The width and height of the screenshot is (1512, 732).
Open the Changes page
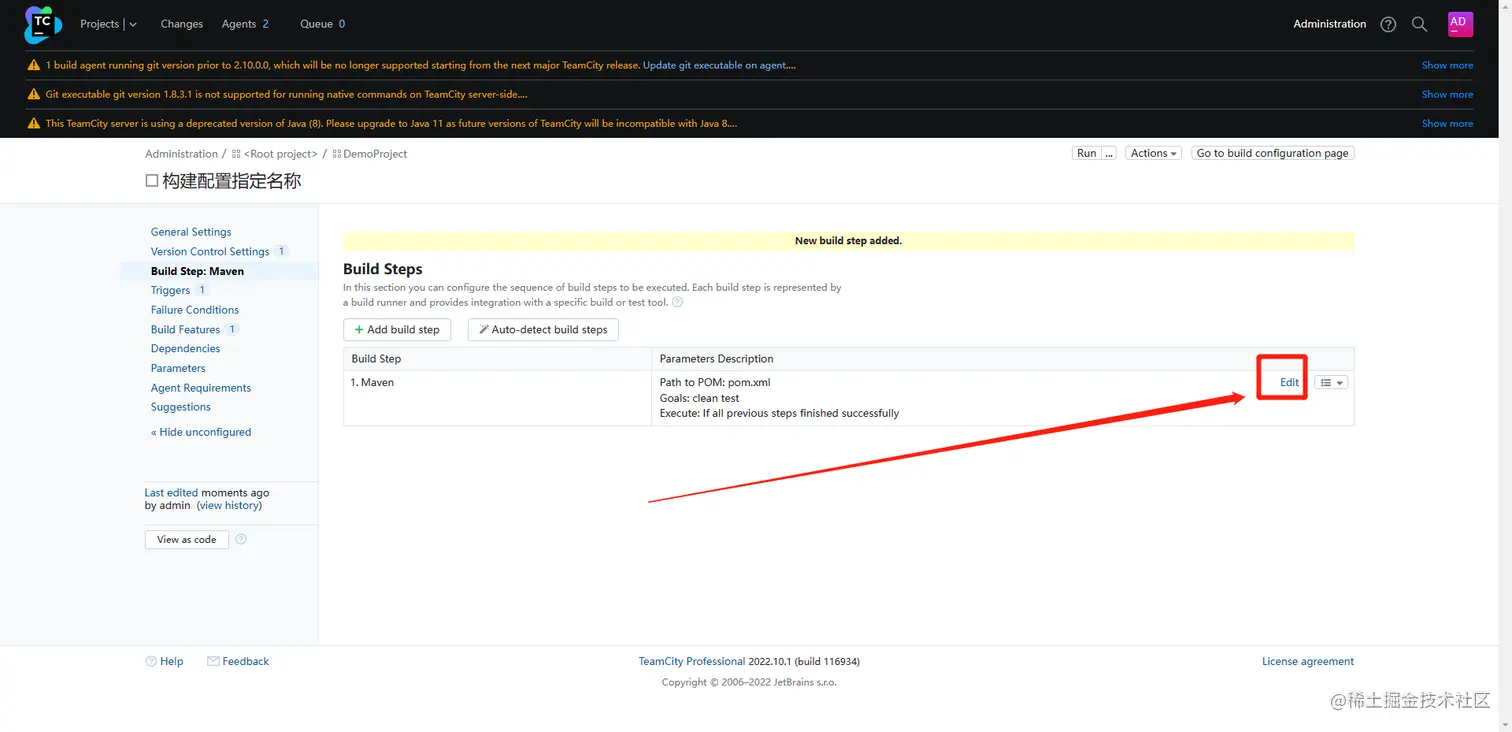[181, 24]
